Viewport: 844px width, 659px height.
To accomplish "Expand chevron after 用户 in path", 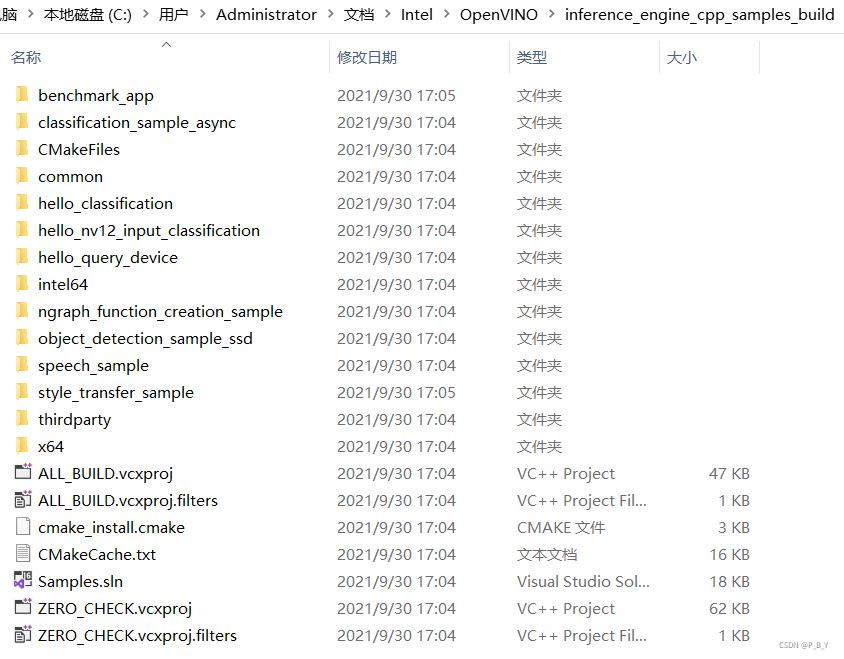I will click(x=202, y=15).
